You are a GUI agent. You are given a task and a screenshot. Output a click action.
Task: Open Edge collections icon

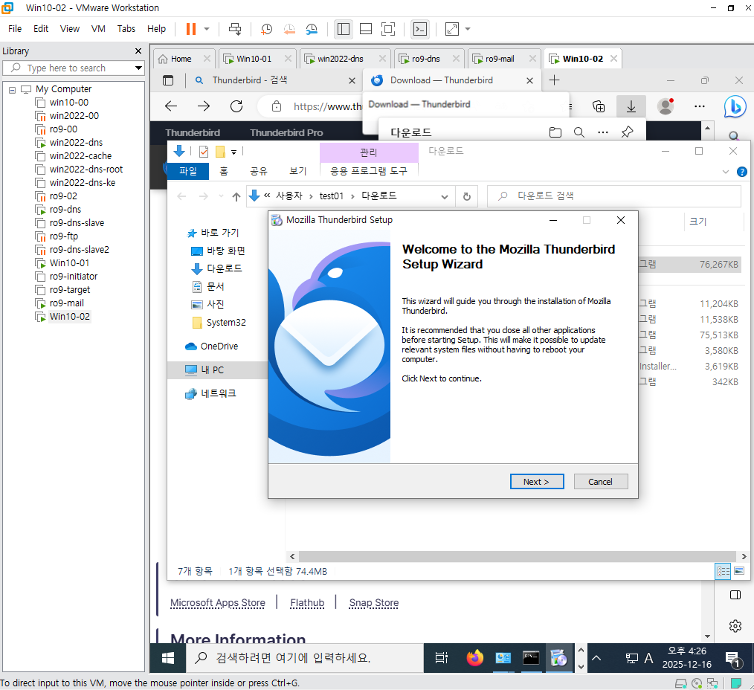coord(599,106)
